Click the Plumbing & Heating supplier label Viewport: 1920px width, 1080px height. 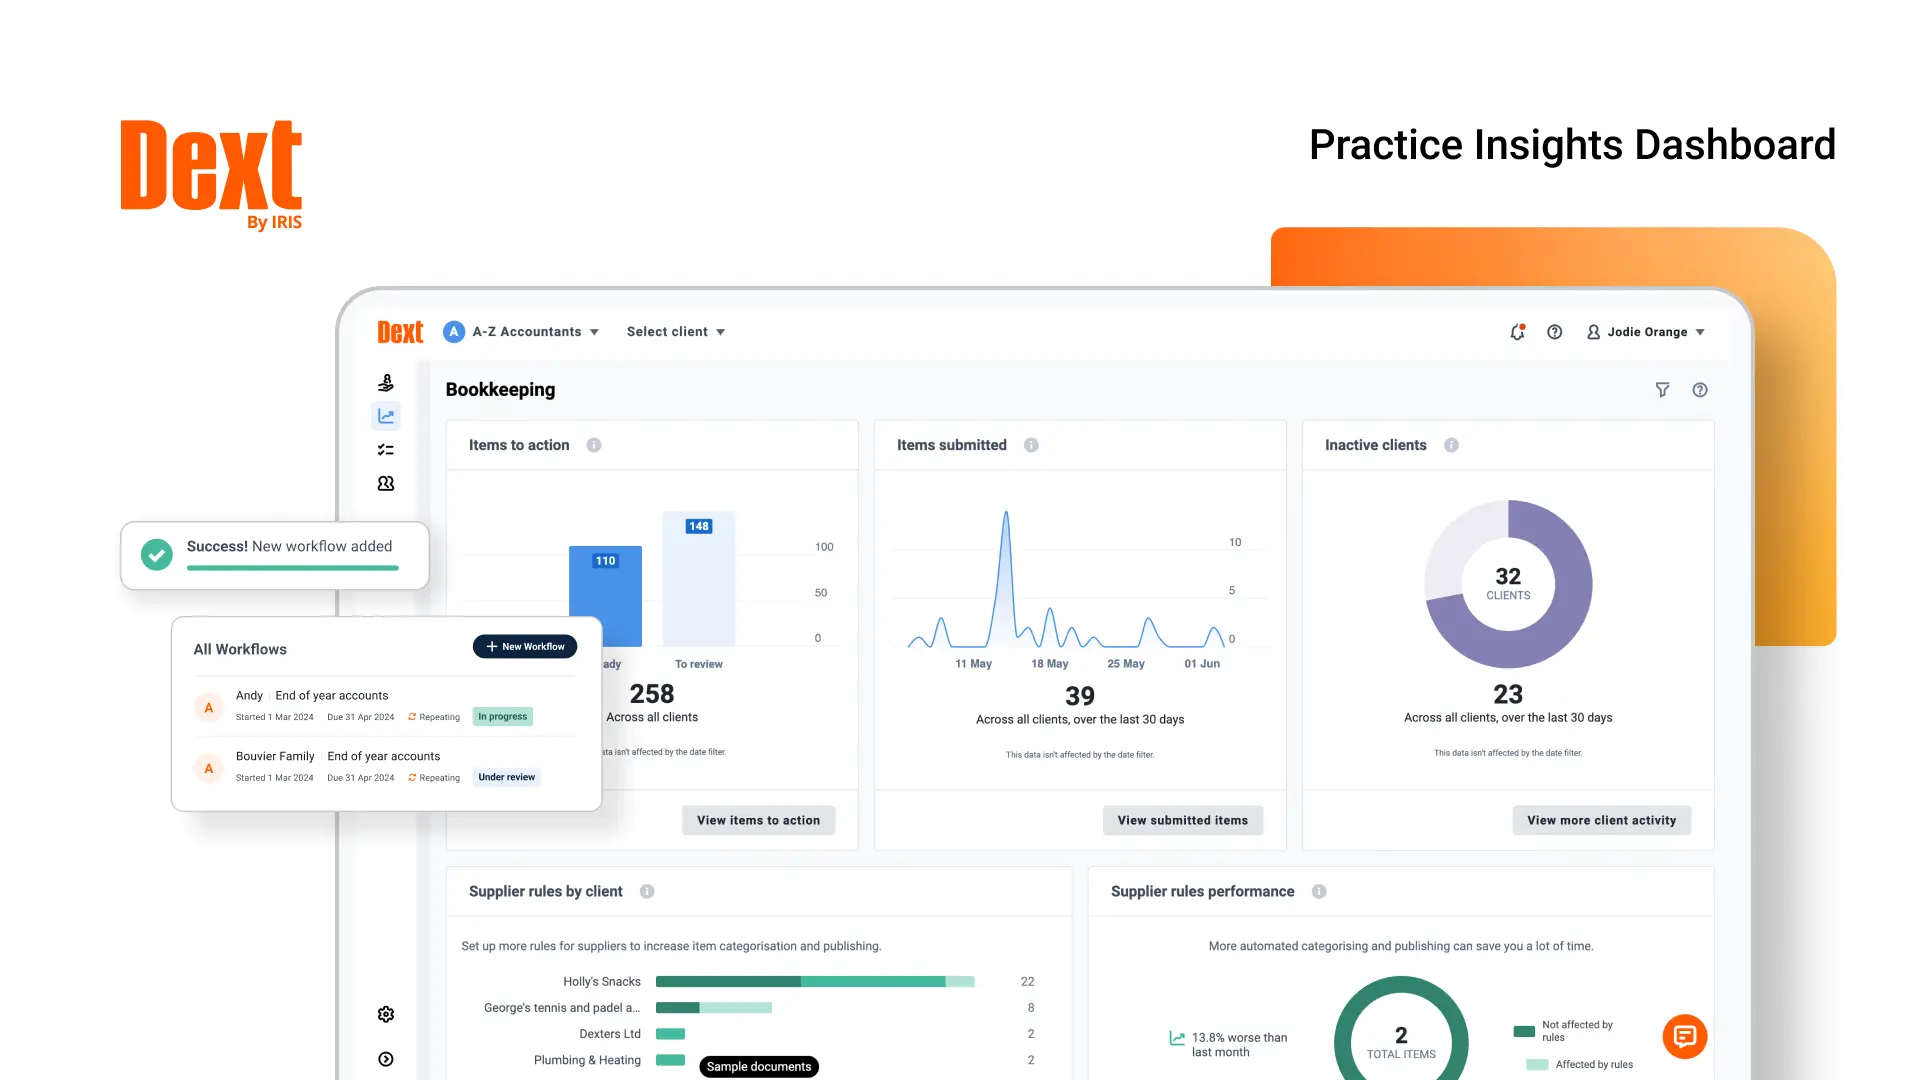point(587,1060)
